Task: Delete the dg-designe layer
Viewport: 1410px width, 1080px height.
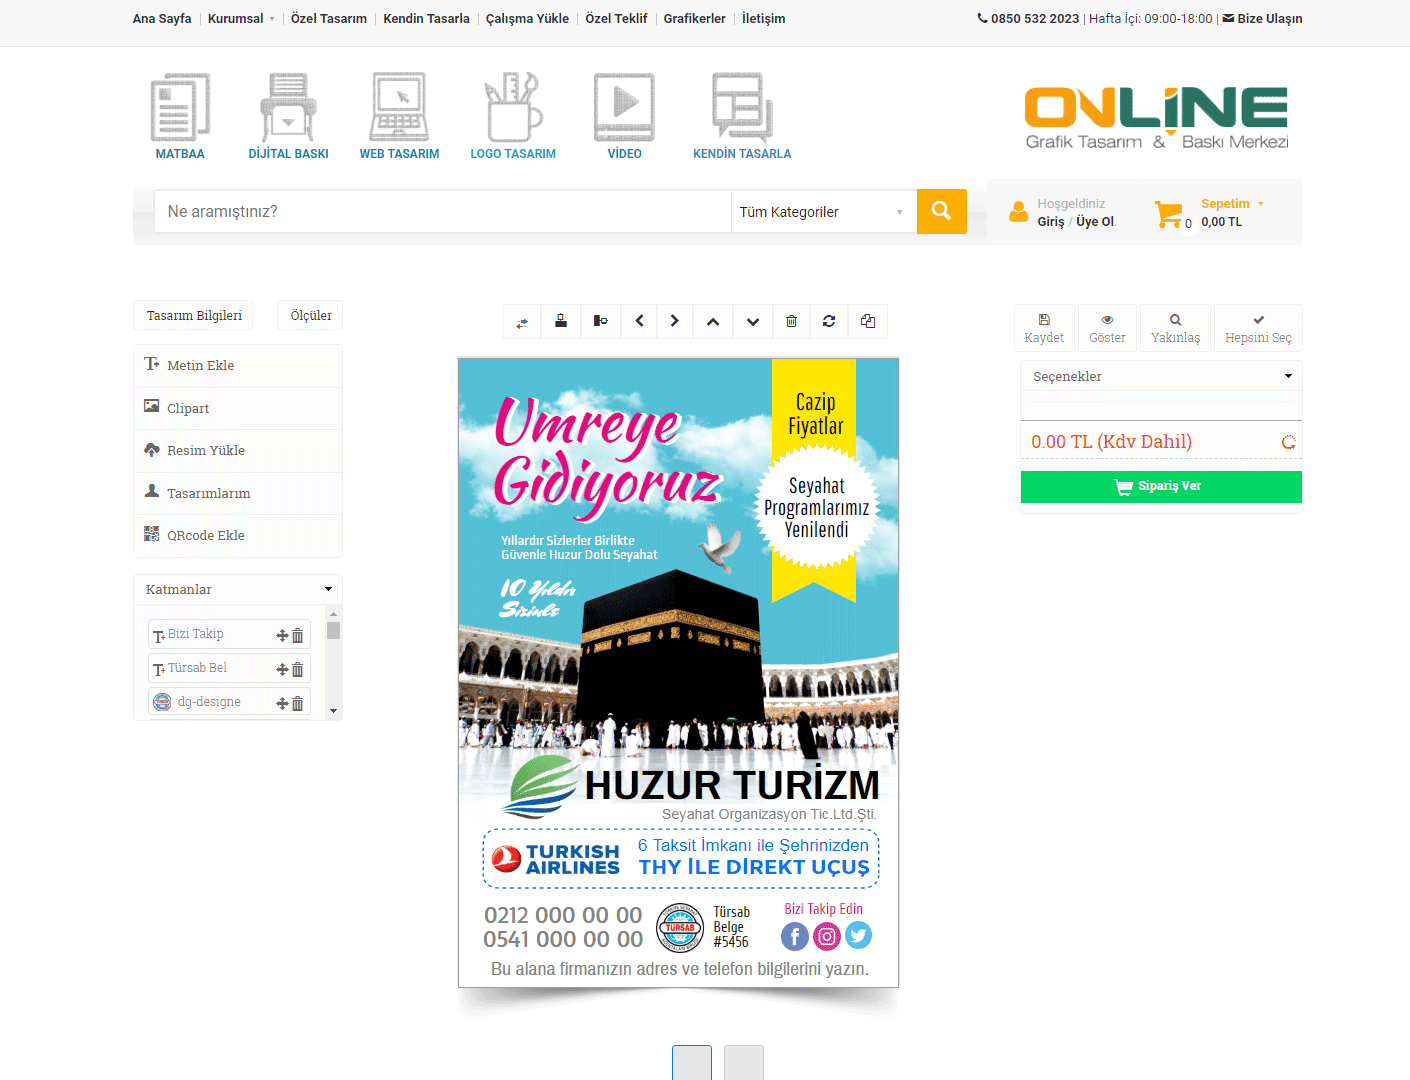Action: coord(297,703)
